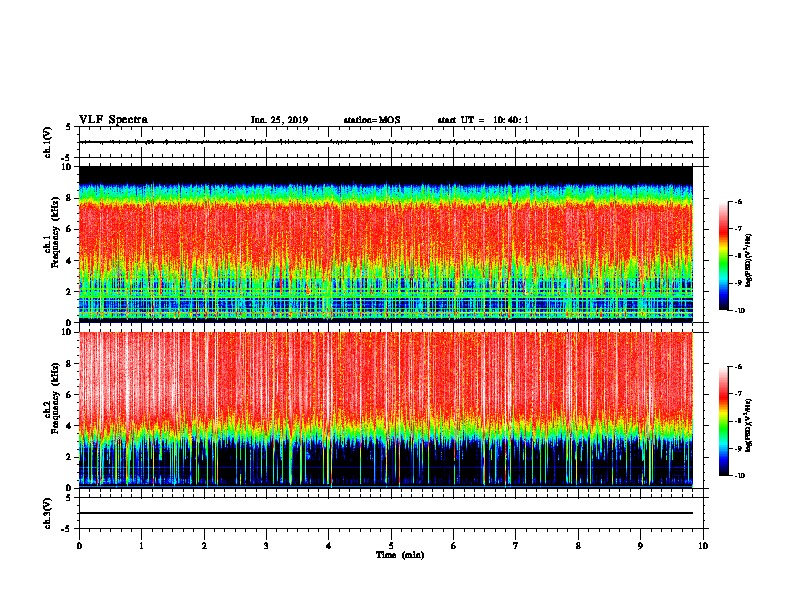Click the ch.1 colorbar PSD unit label
This screenshot has height=612, width=792.
(x=748, y=260)
